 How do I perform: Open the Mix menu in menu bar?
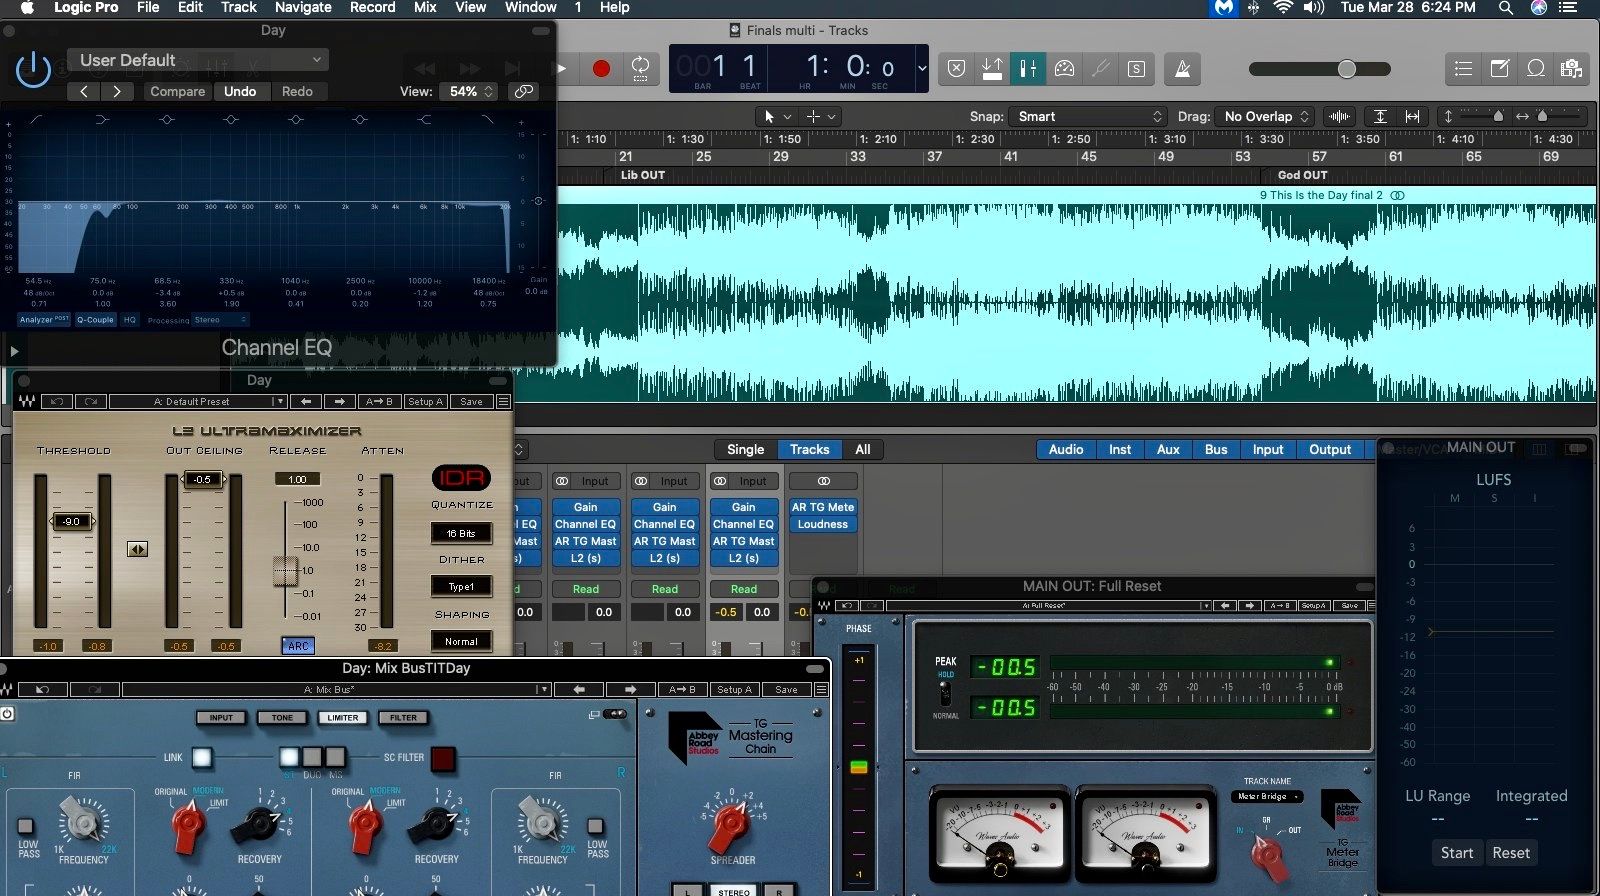click(425, 7)
